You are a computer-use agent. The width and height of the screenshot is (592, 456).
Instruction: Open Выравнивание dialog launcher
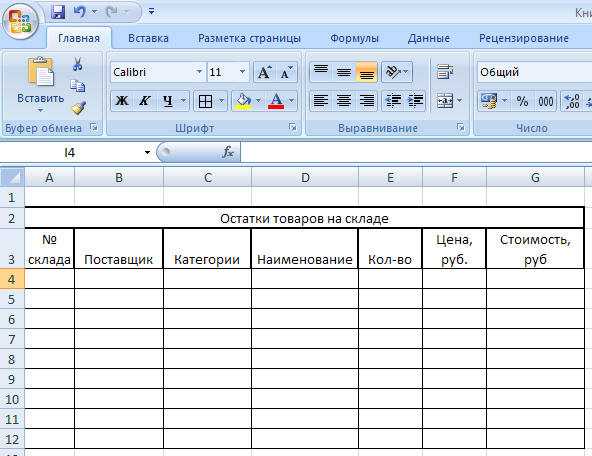pos(460,127)
